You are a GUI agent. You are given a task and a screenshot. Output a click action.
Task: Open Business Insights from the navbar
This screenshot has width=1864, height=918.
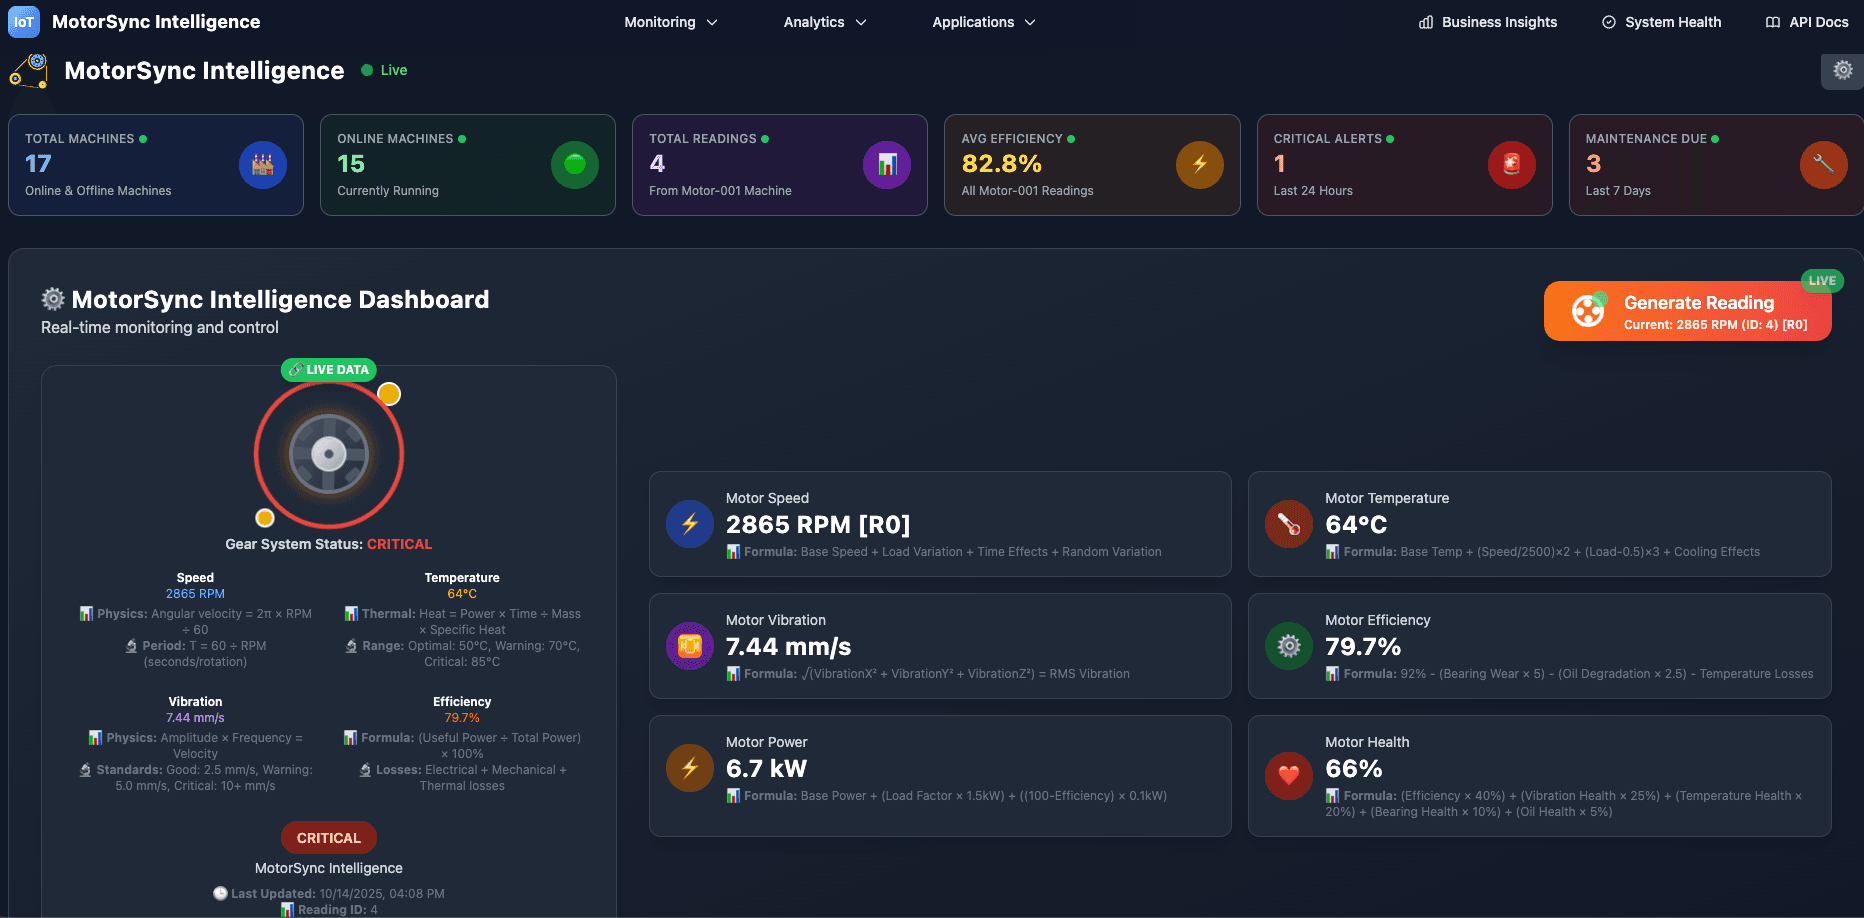pos(1486,21)
